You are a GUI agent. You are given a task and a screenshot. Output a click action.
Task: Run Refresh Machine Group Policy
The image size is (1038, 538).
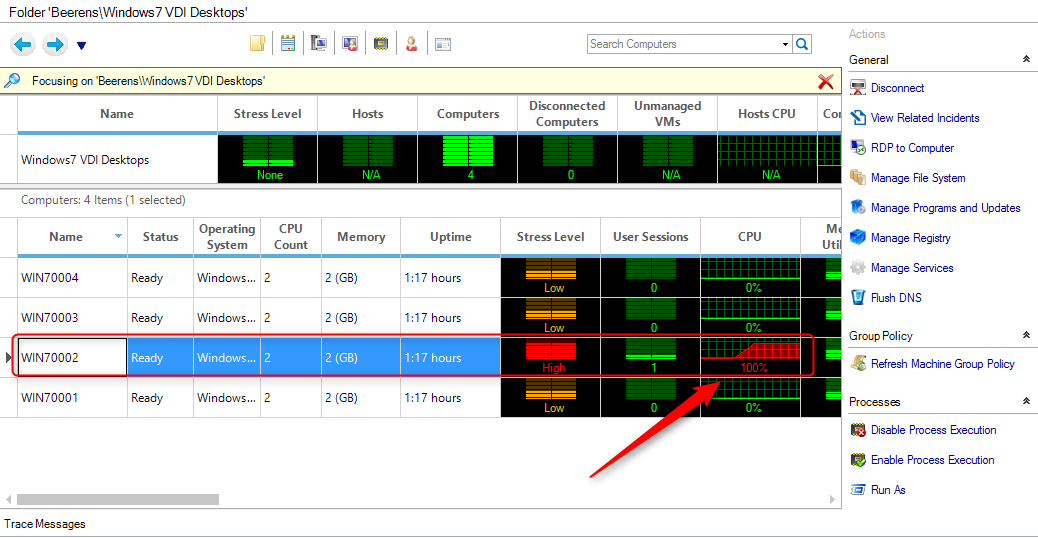(x=943, y=364)
